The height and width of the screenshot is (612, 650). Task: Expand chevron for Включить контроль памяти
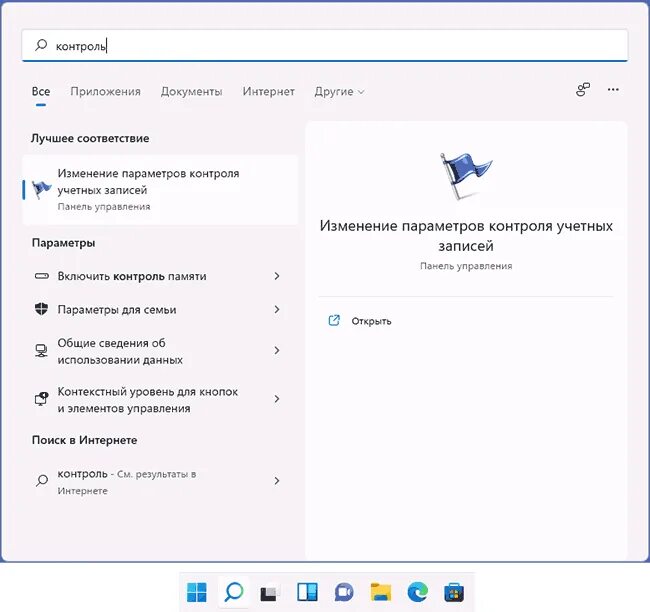click(277, 276)
